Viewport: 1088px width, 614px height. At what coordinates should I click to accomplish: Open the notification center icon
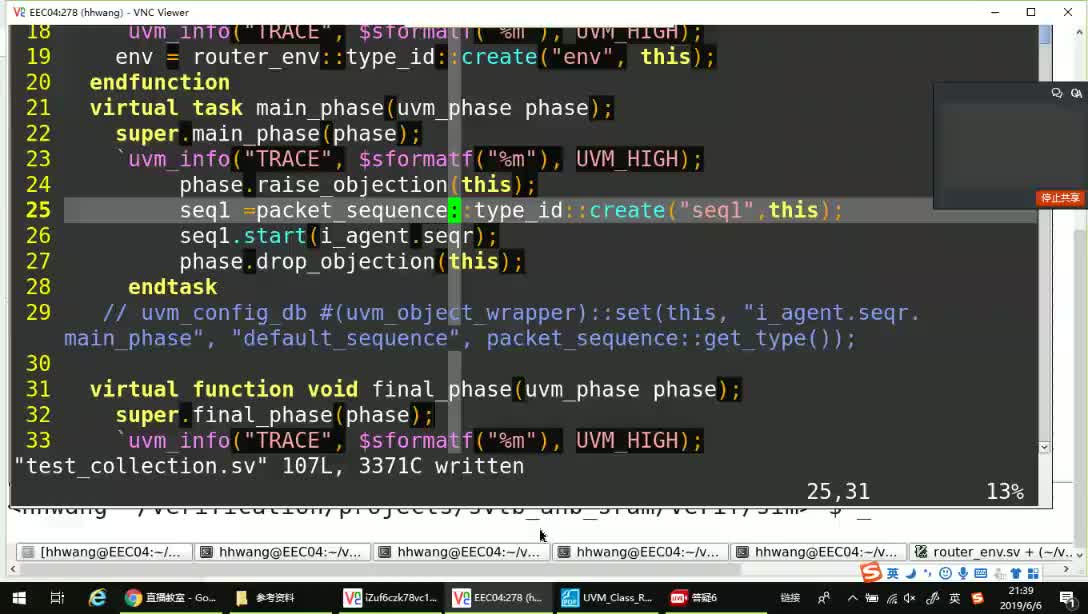pyautogui.click(x=1069, y=598)
